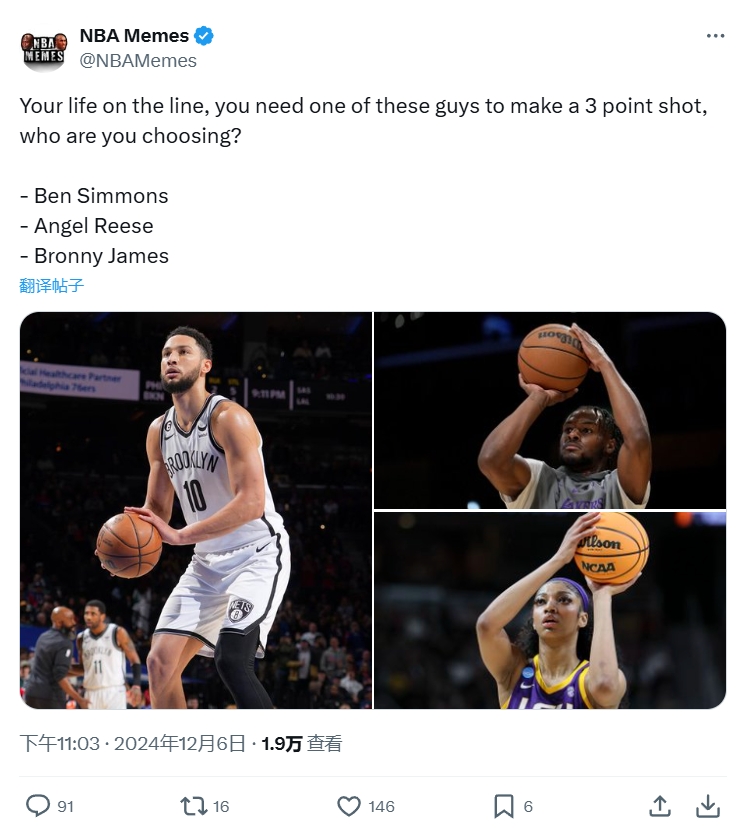
Task: Open the three-dot more options menu
Action: 715,36
